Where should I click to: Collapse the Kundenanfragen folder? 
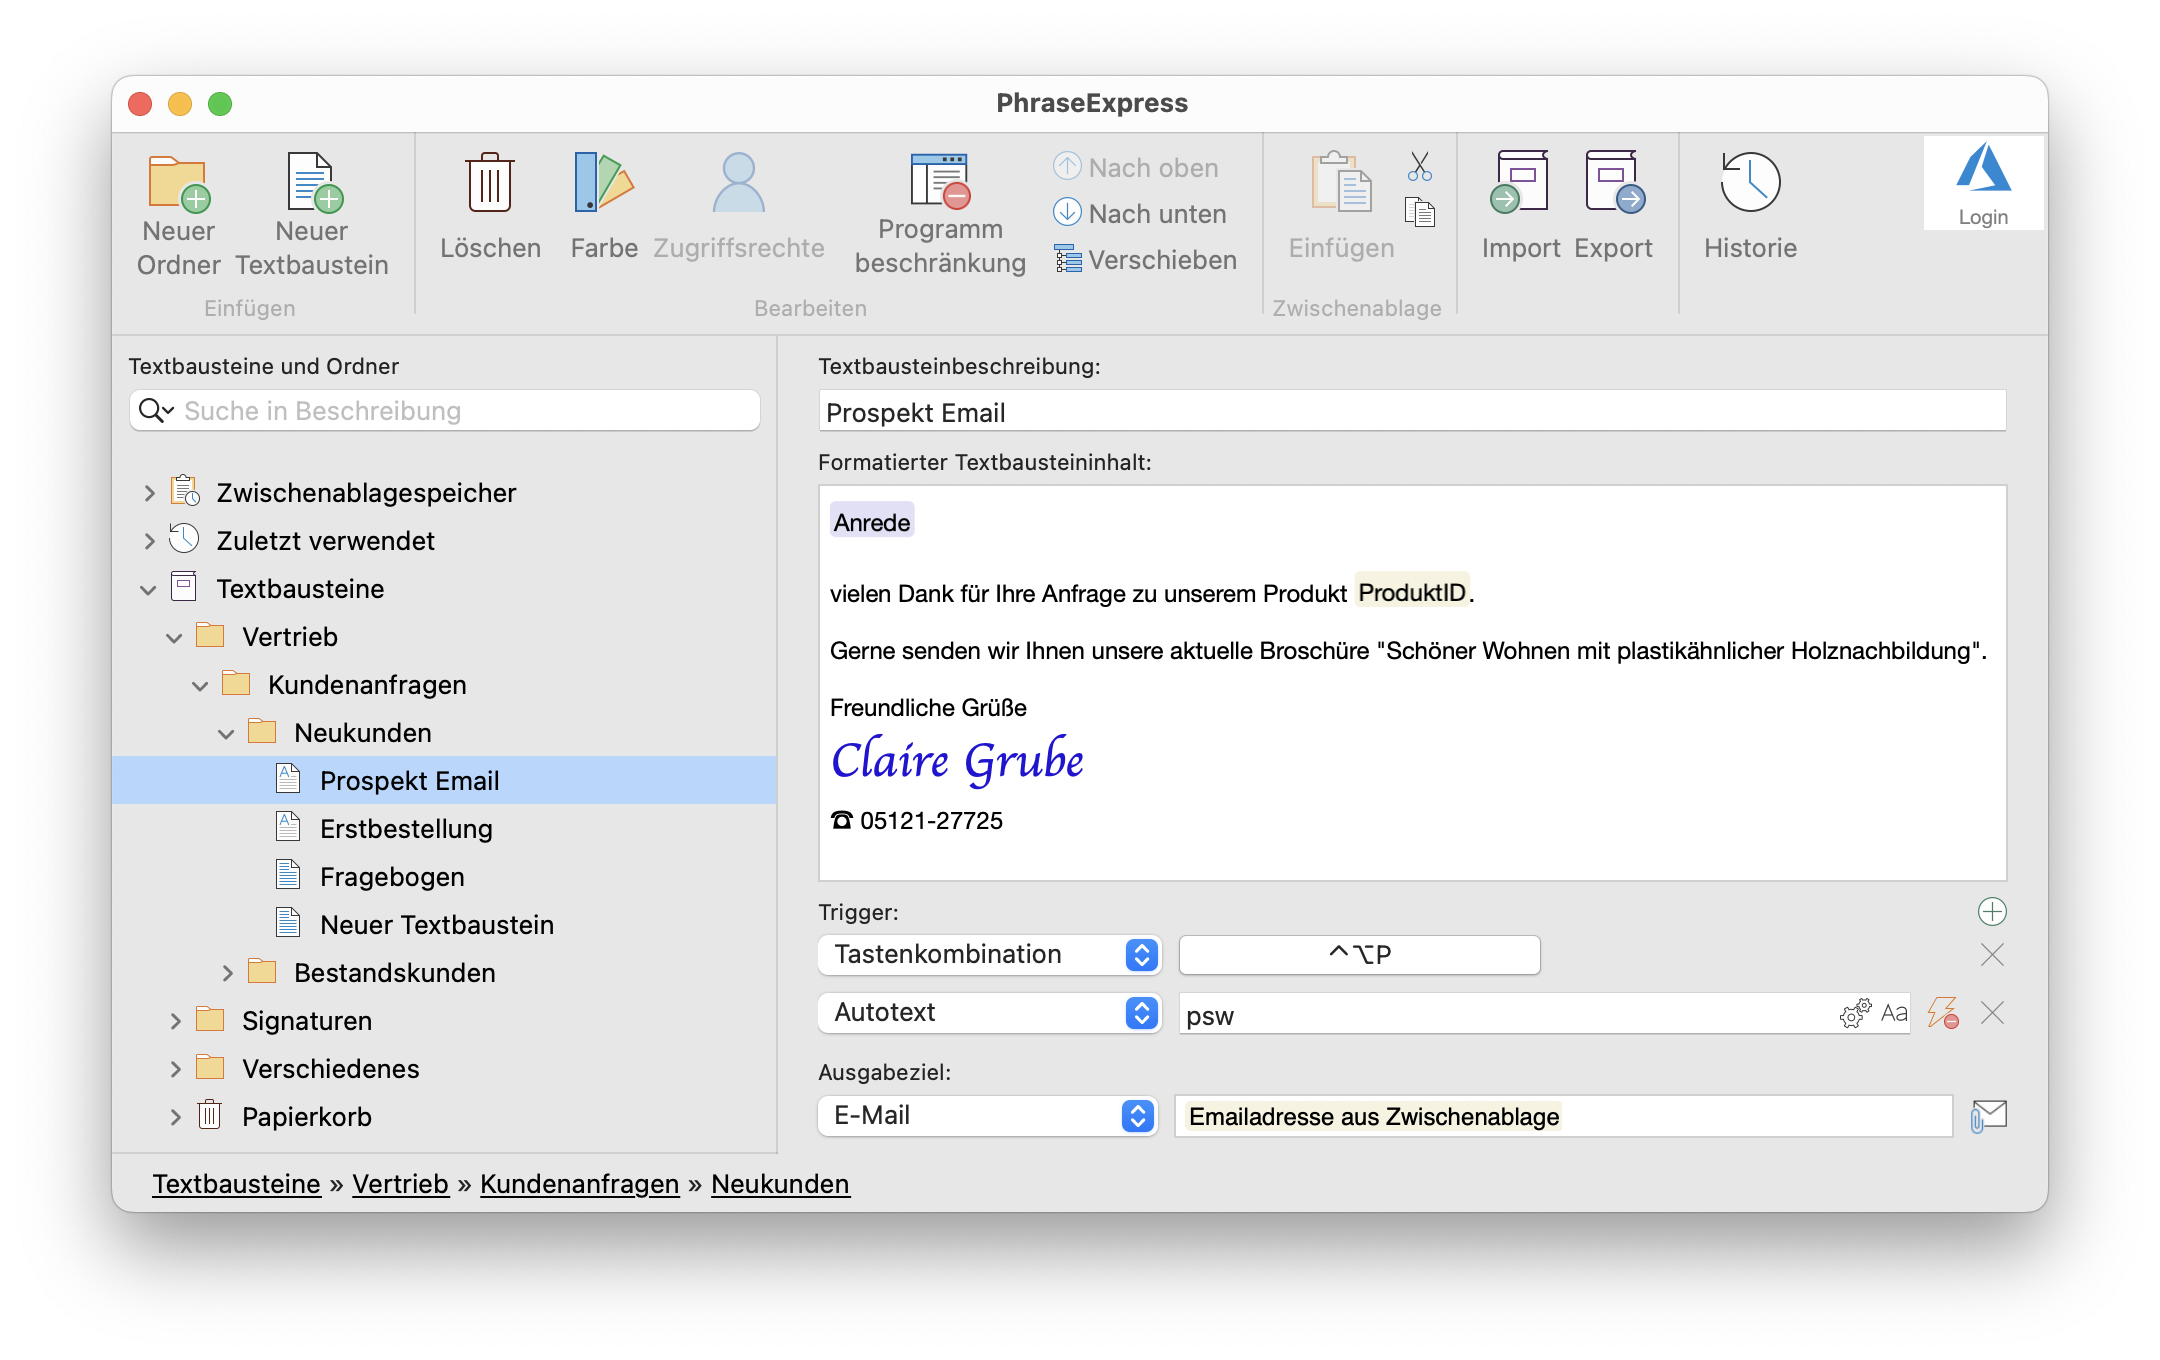200,685
